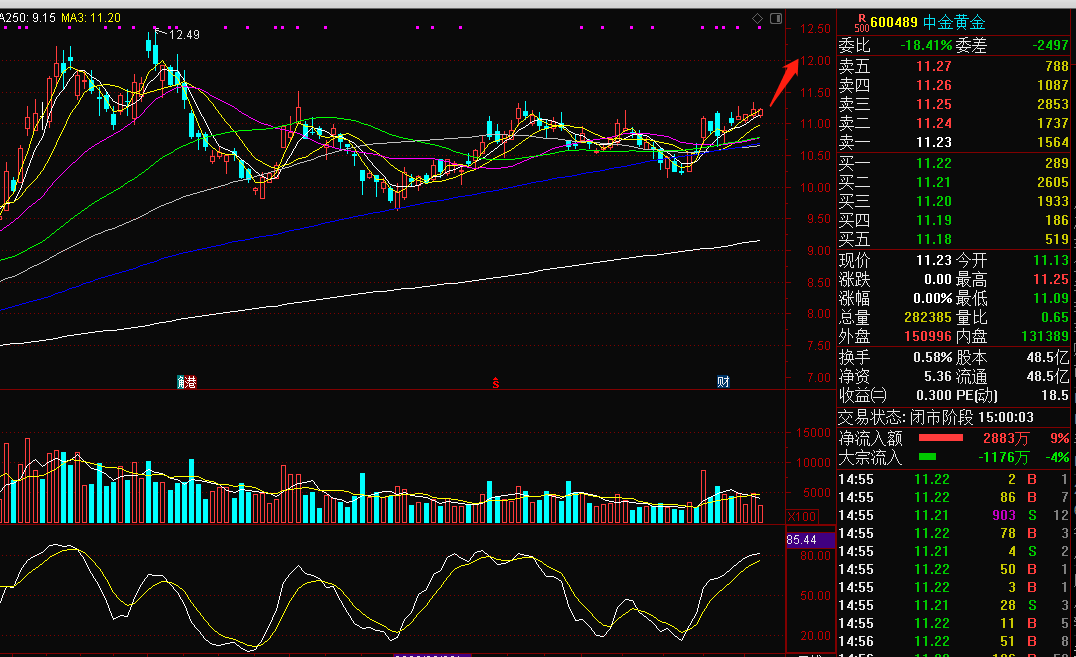Click the 总量 value 282385
Viewport: 1076px width, 657px height.
(928, 318)
